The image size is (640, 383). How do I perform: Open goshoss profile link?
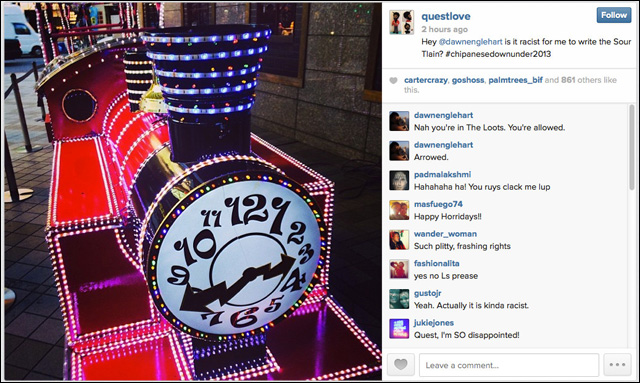point(468,80)
